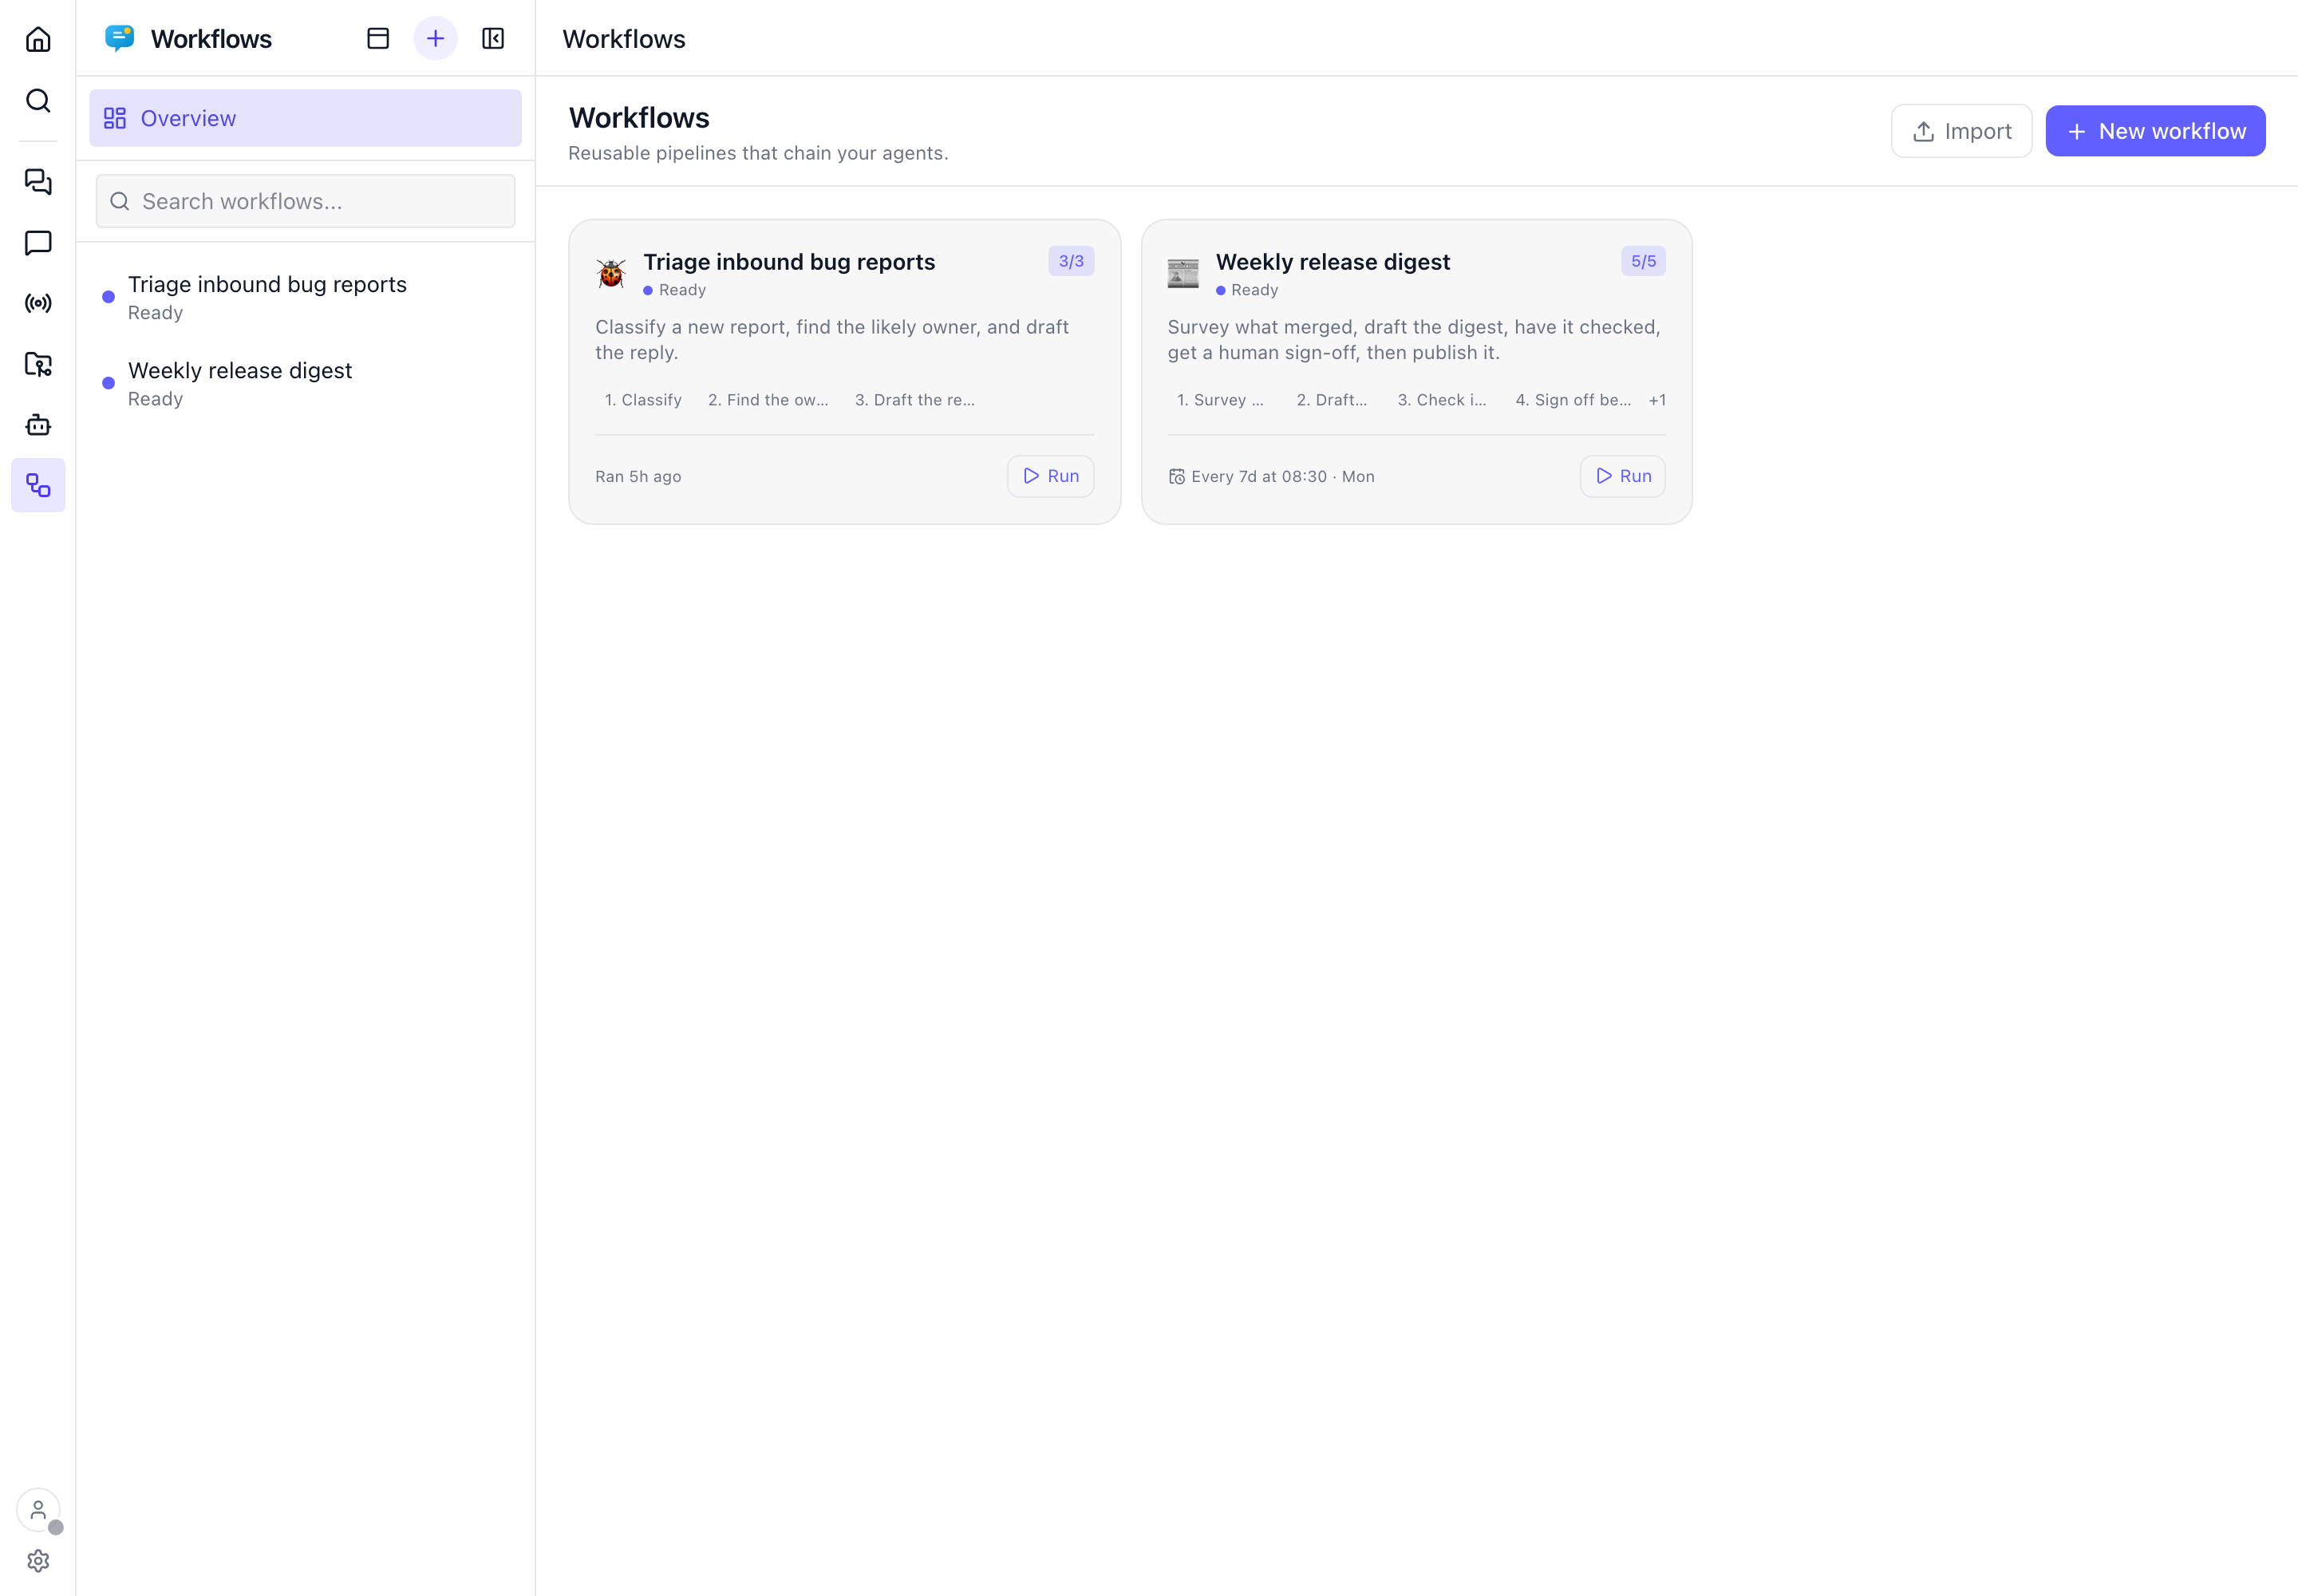Click the newspaper icon on the Weekly digest card

click(x=1183, y=272)
